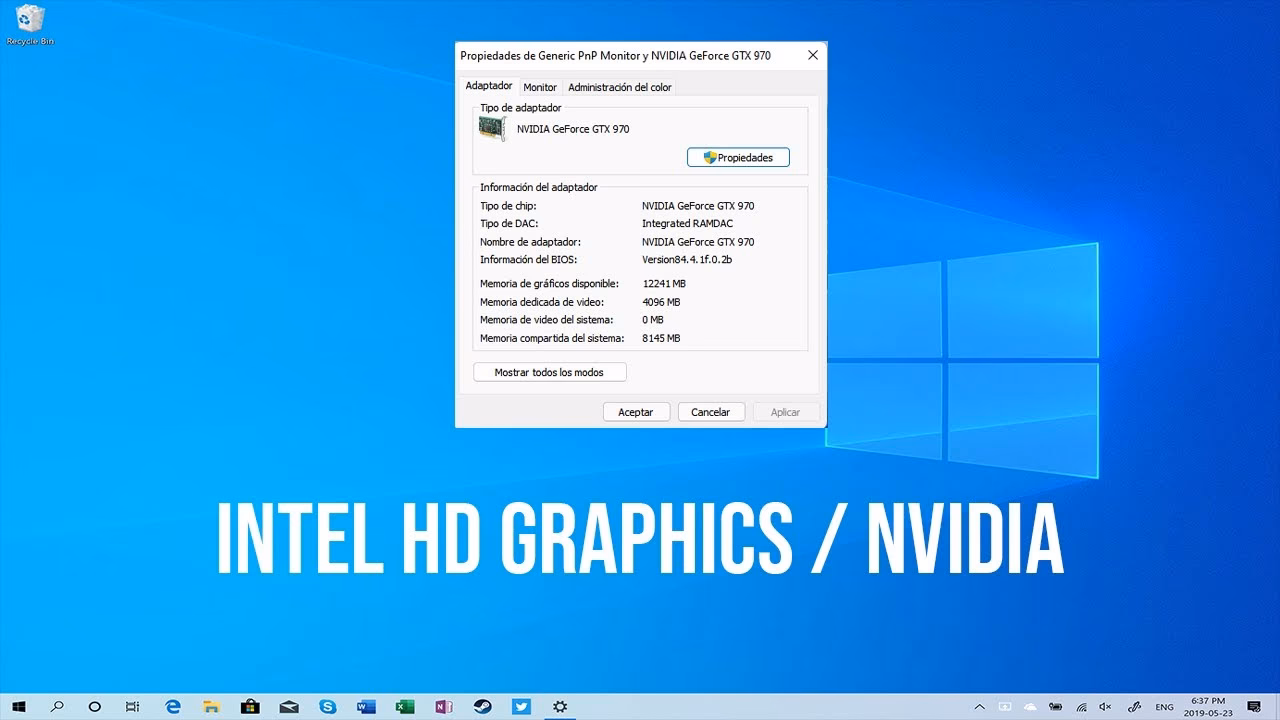1280x720 pixels.
Task: Open OneNote from the taskbar
Action: coord(444,706)
